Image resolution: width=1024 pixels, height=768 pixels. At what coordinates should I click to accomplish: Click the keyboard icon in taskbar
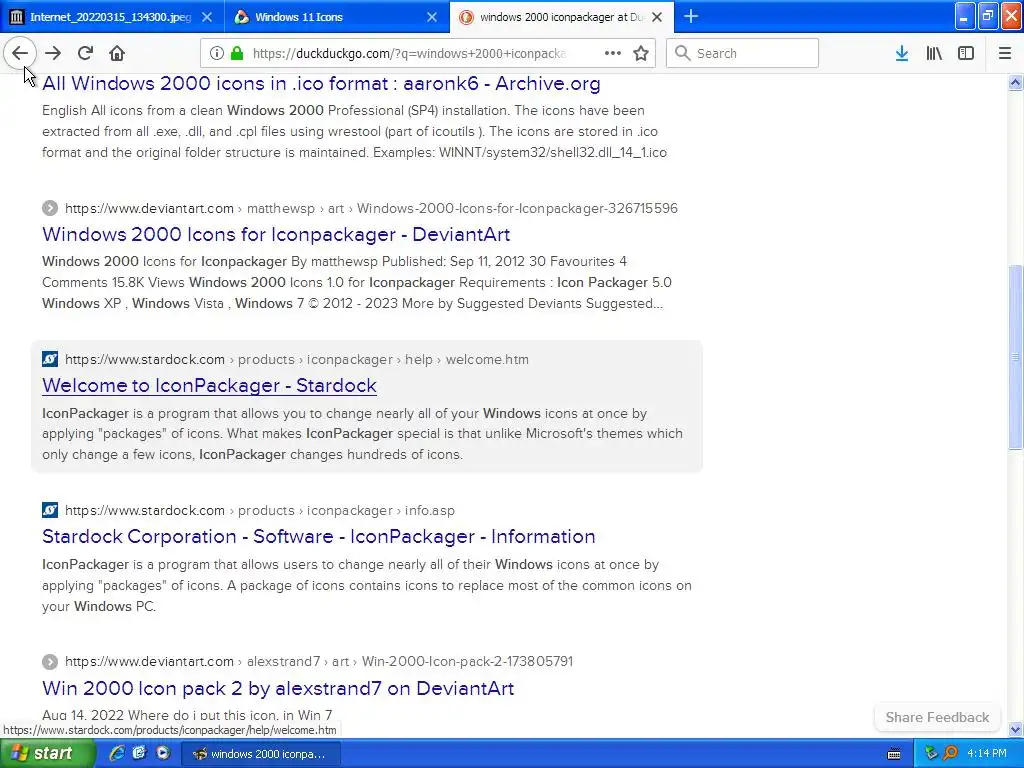pyautogui.click(x=894, y=754)
